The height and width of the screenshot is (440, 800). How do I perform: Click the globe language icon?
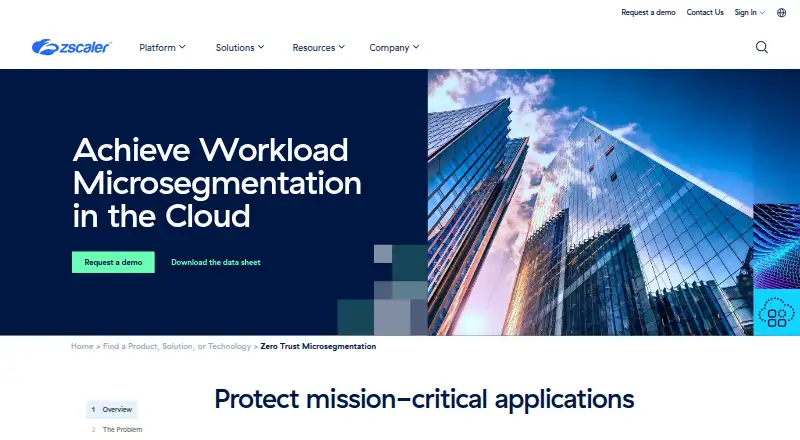[x=781, y=13]
